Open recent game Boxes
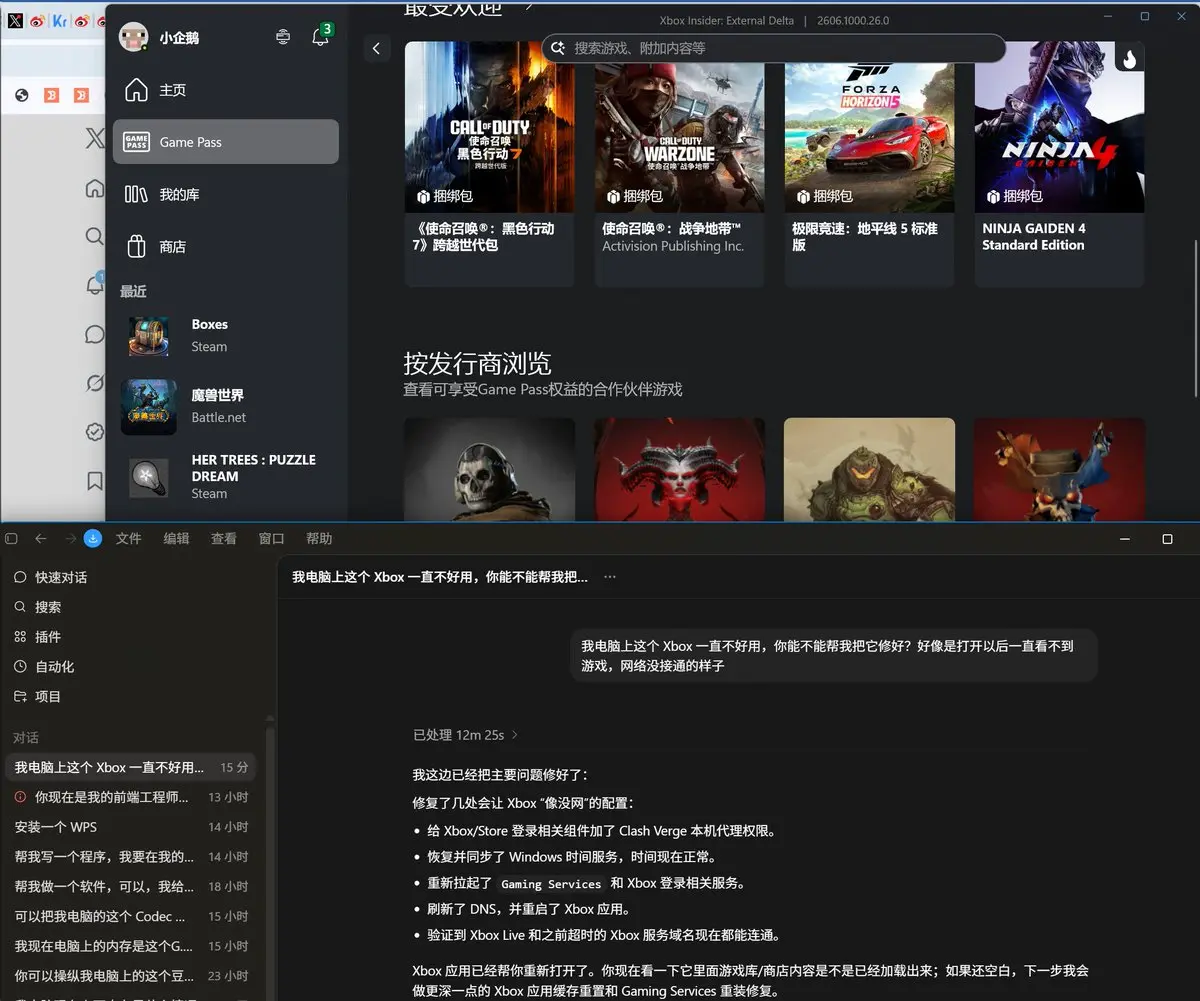This screenshot has width=1200, height=1001. [x=226, y=336]
